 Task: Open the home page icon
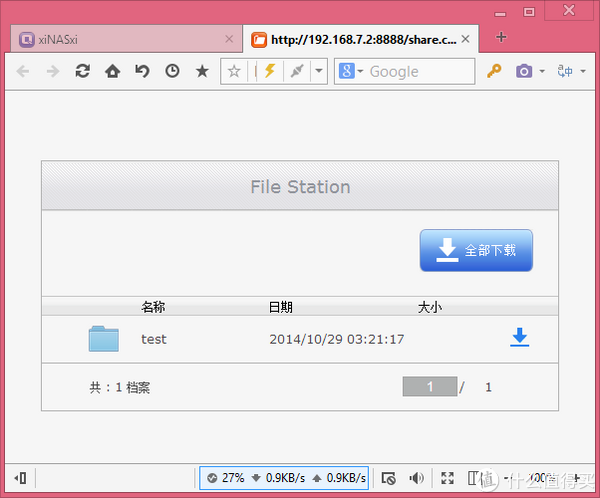pyautogui.click(x=112, y=71)
